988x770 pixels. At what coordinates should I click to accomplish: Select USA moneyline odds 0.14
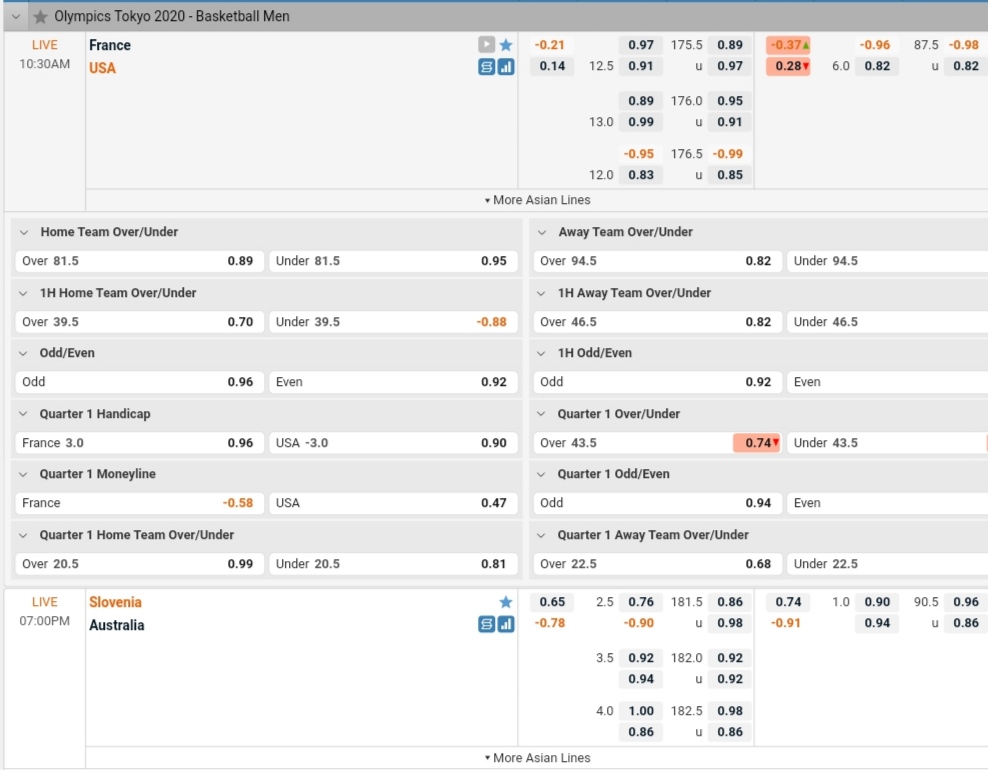[552, 66]
